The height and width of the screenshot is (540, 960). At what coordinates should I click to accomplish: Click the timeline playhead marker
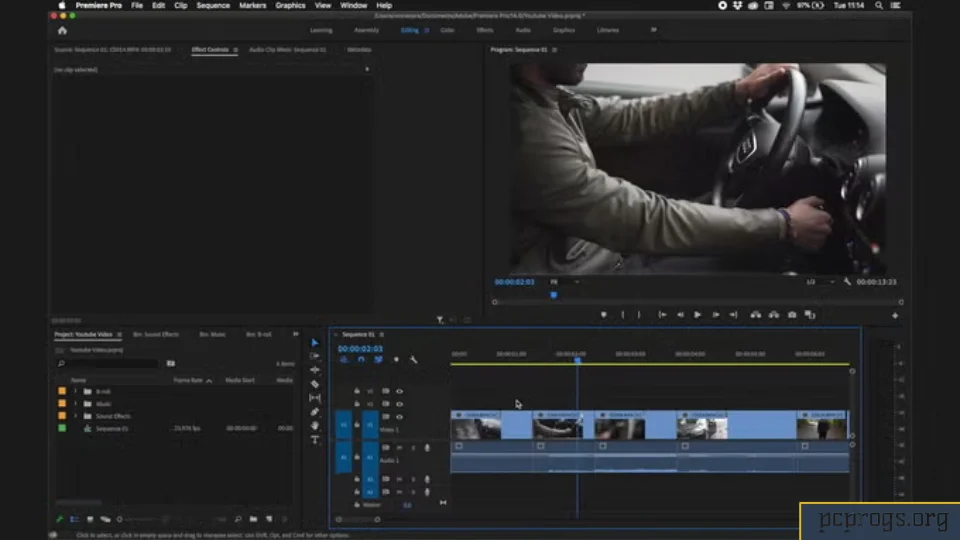(577, 361)
